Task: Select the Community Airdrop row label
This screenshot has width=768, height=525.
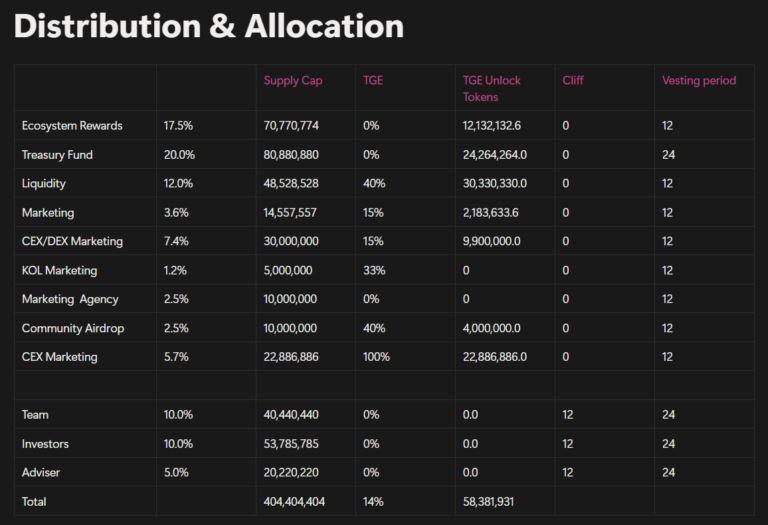Action: click(x=73, y=328)
